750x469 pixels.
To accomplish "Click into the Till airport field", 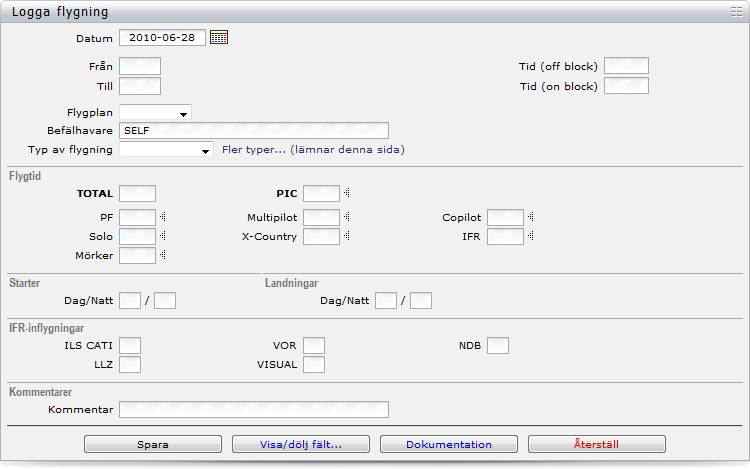I will pos(140,86).
